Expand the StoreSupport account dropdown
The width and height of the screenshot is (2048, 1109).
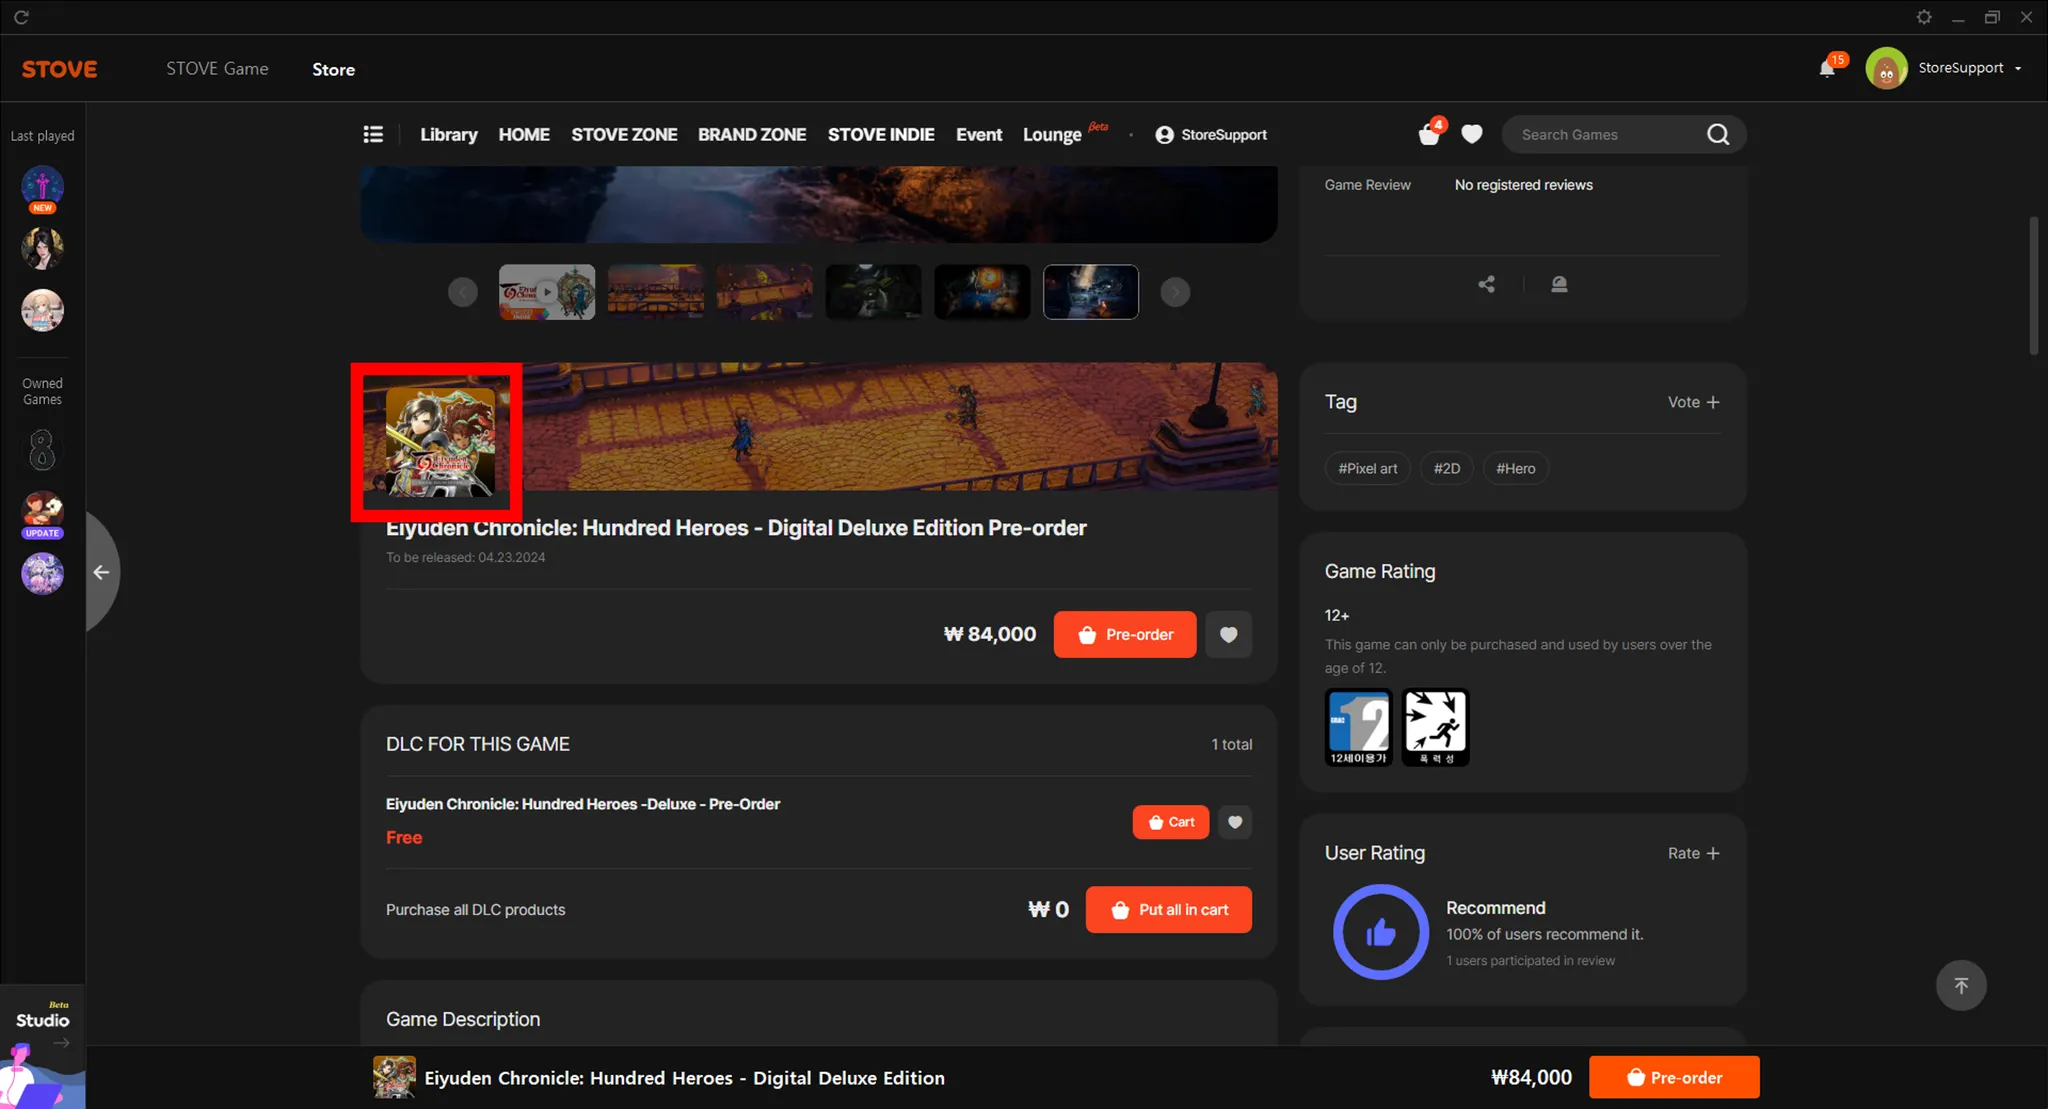pyautogui.click(x=2018, y=69)
